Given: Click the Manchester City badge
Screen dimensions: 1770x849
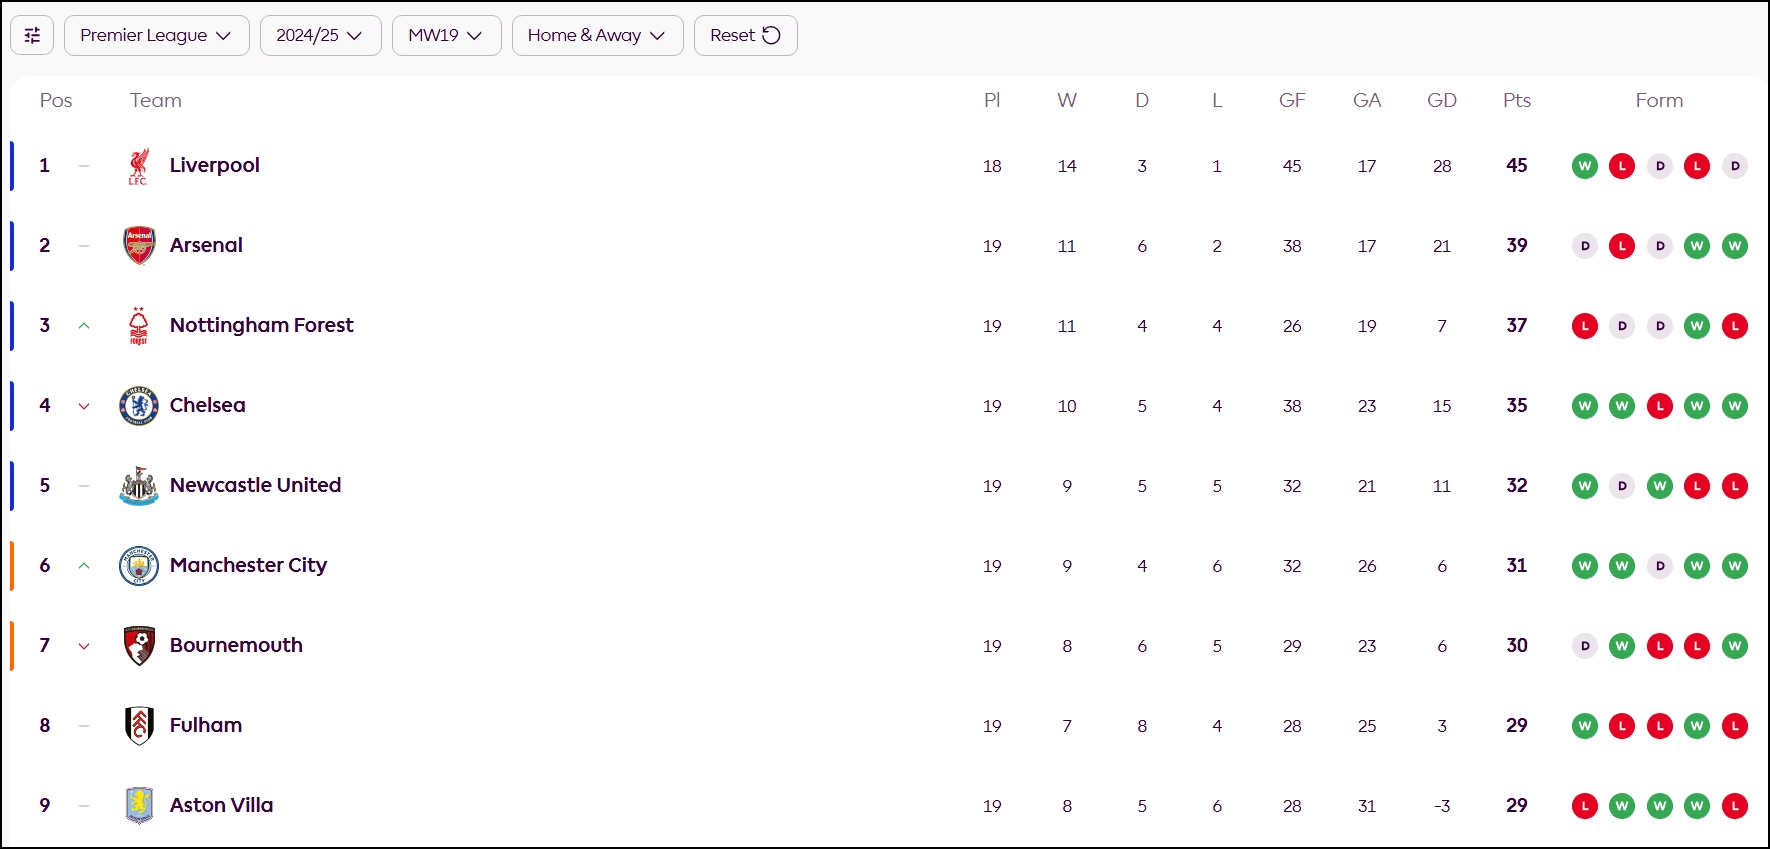Looking at the screenshot, I should pyautogui.click(x=139, y=566).
